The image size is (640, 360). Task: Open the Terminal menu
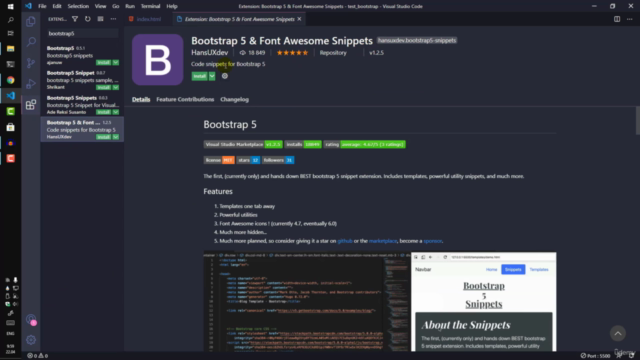(x=151, y=6)
